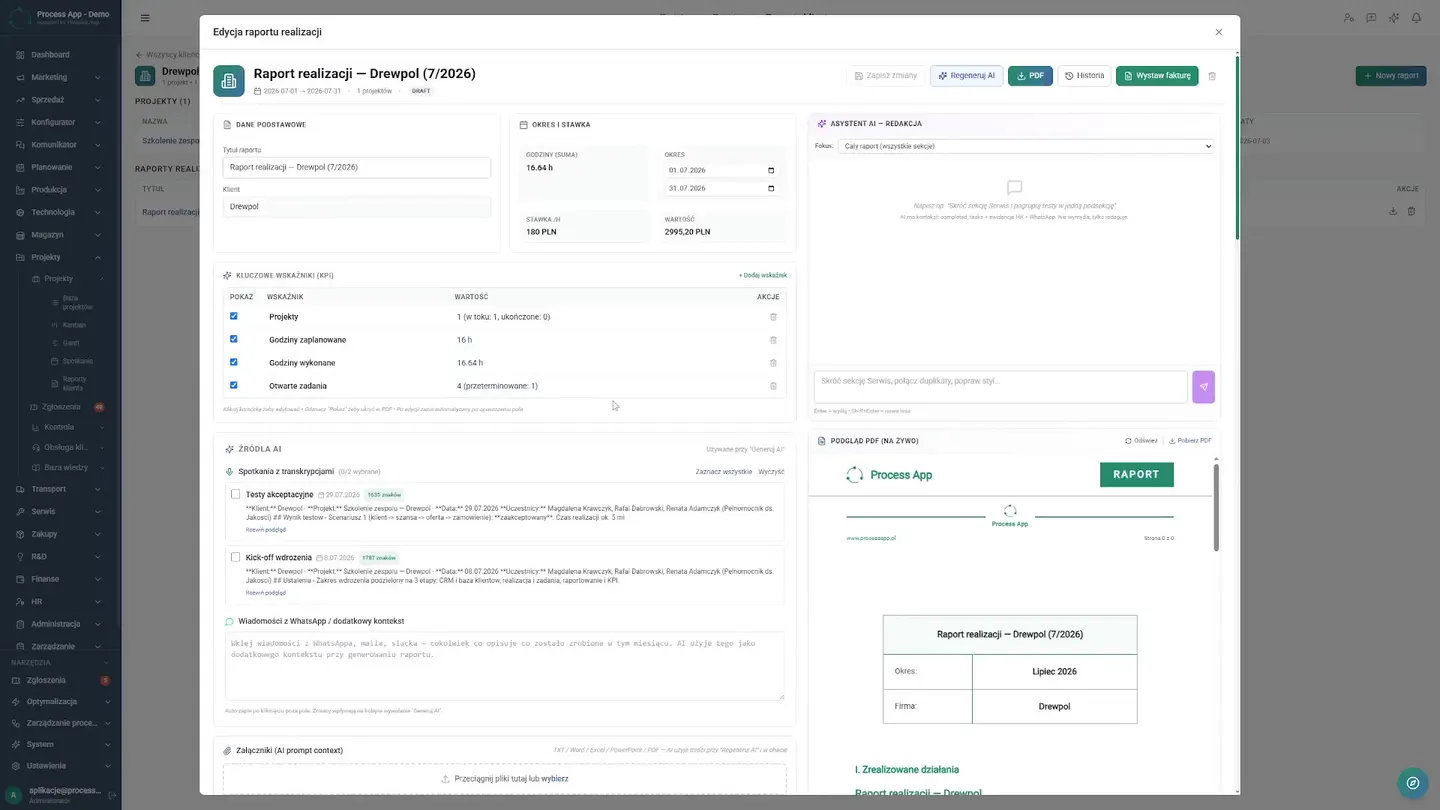Click the Regeneruj AI button
Viewport: 1440px width, 810px height.
pos(967,76)
